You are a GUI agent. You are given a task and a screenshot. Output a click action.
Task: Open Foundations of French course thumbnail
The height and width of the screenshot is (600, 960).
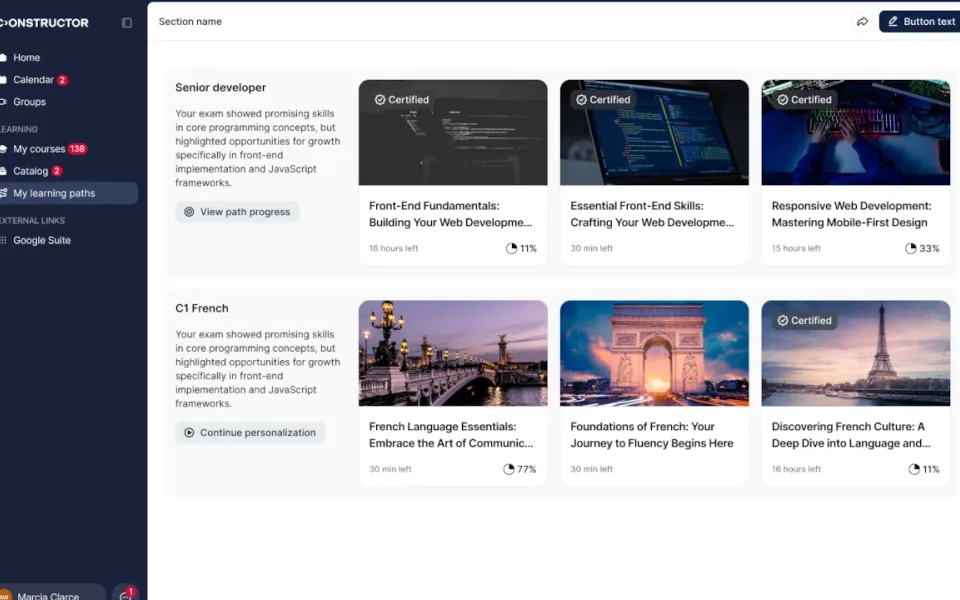(x=654, y=353)
